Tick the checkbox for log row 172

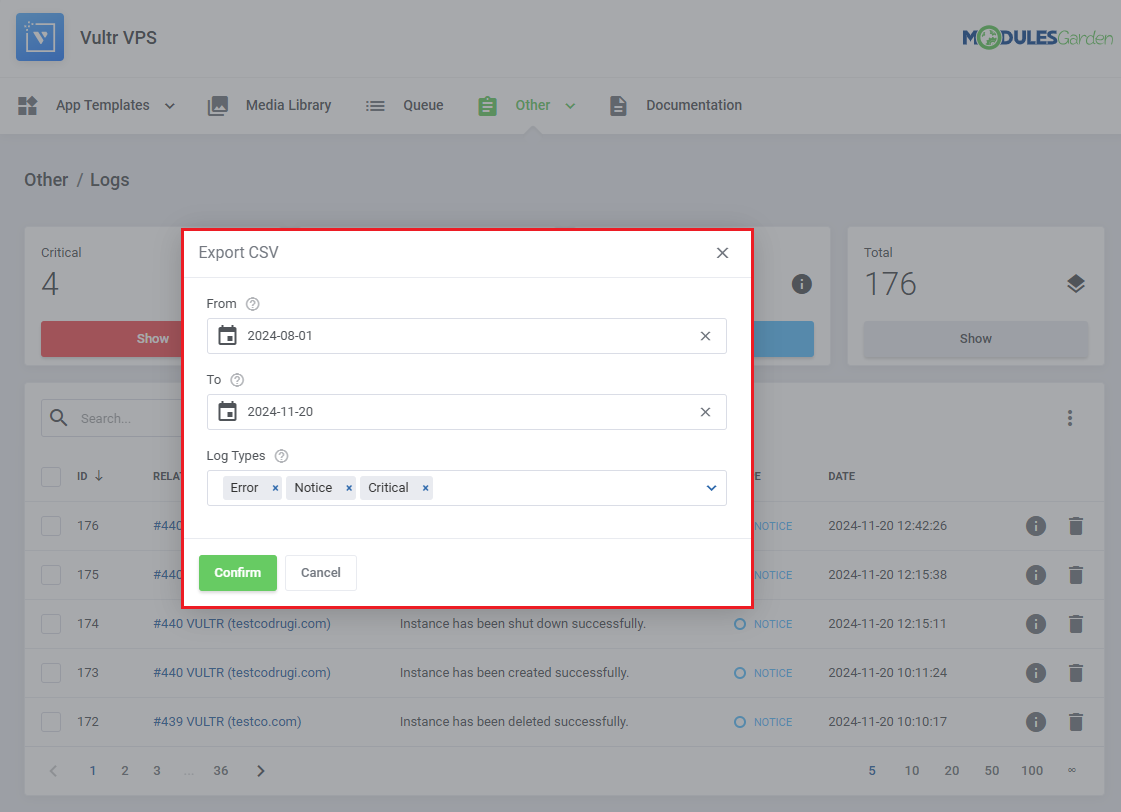pos(51,722)
